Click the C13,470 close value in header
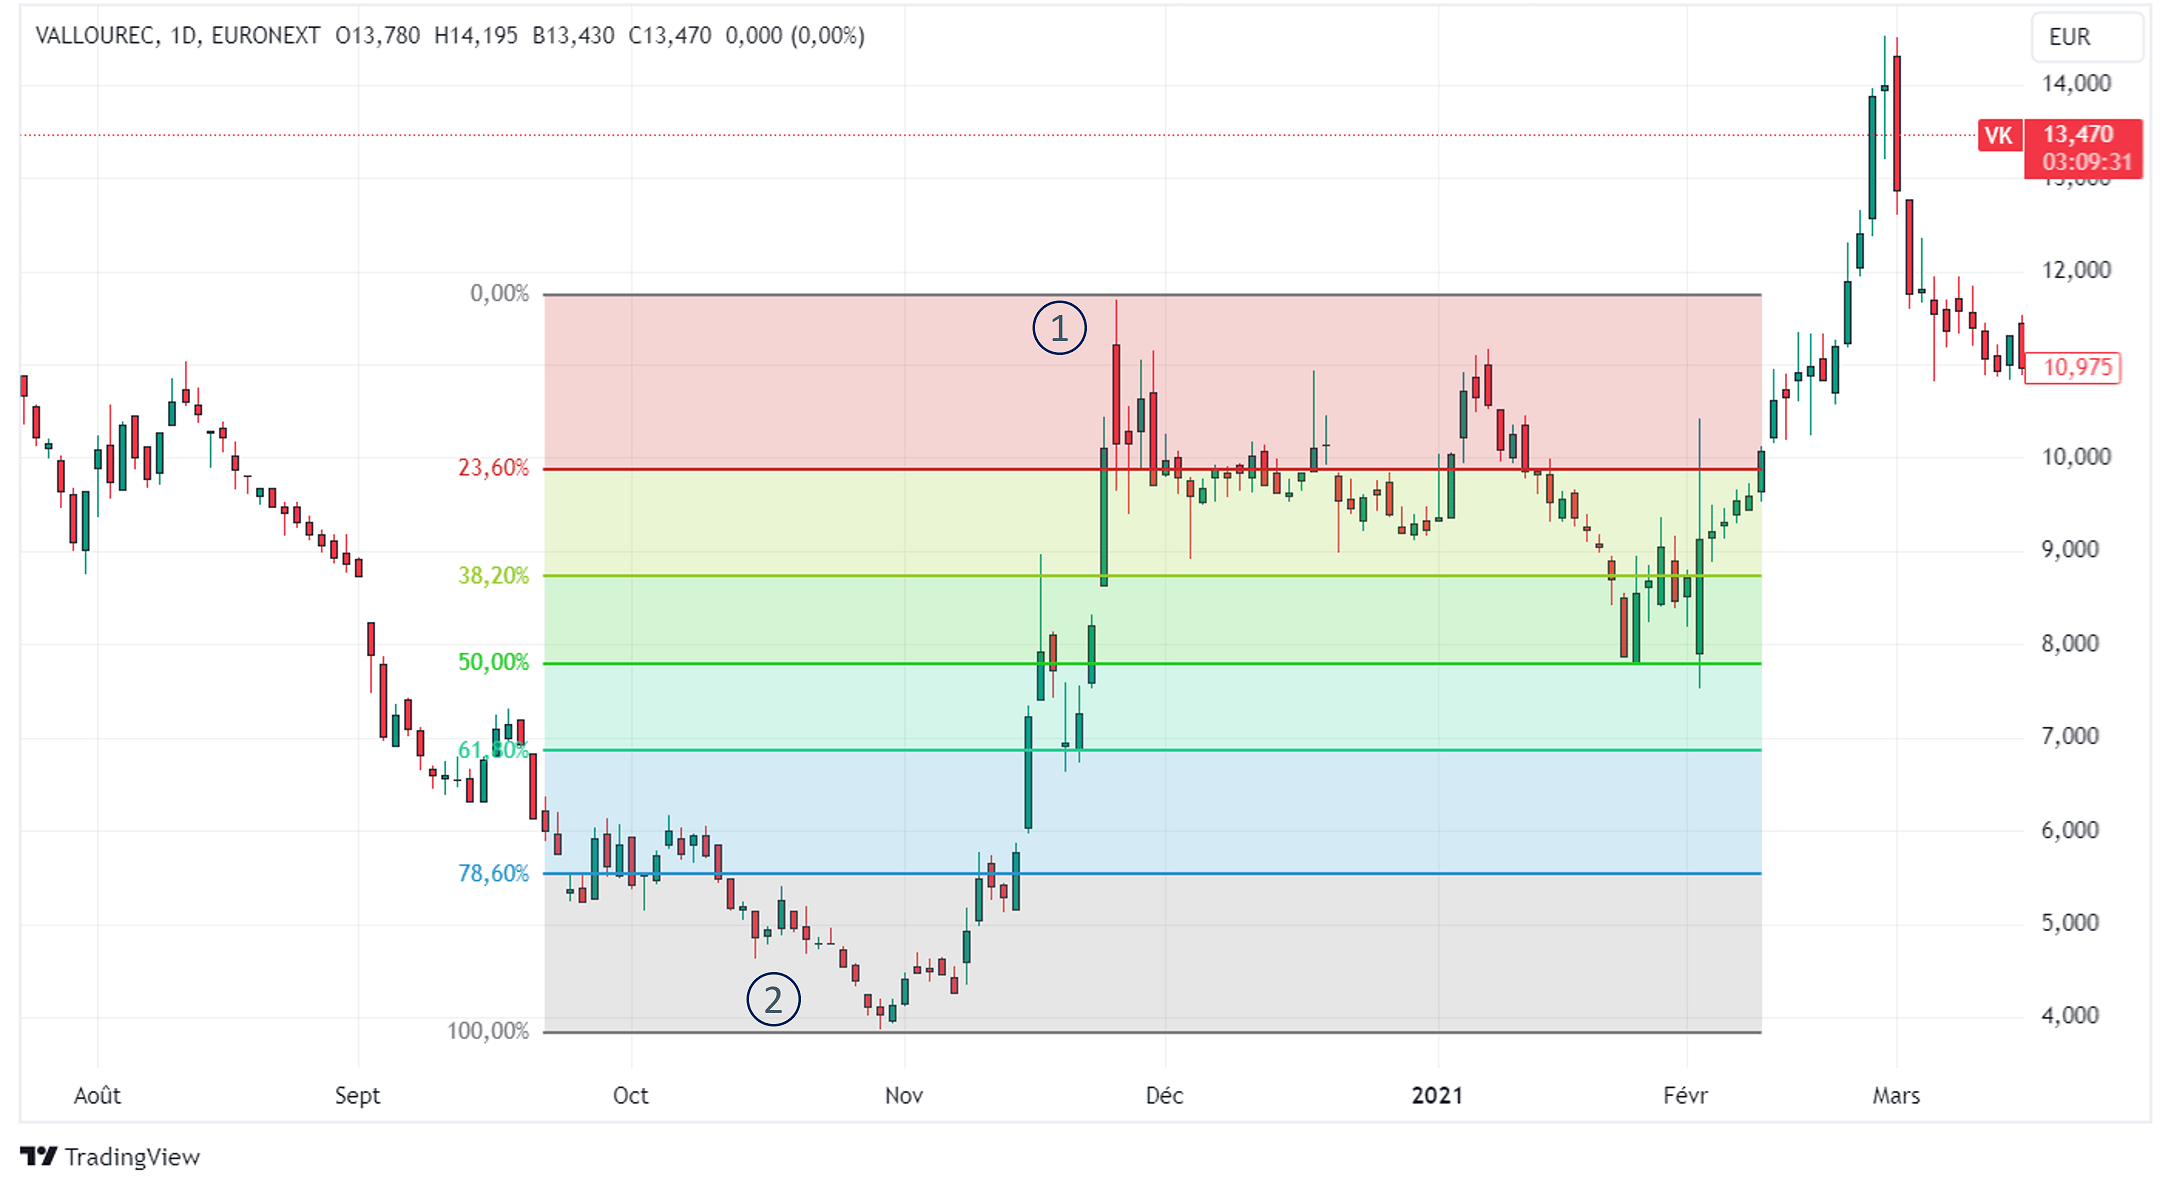The image size is (2171, 1190). 670,36
